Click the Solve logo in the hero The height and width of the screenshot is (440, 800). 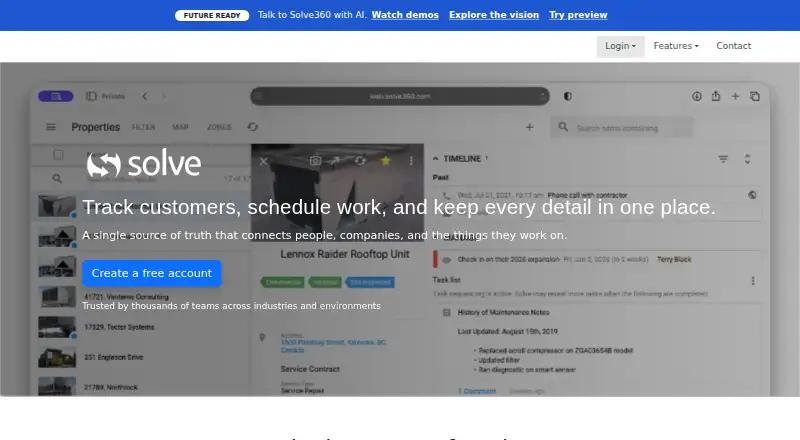point(144,163)
